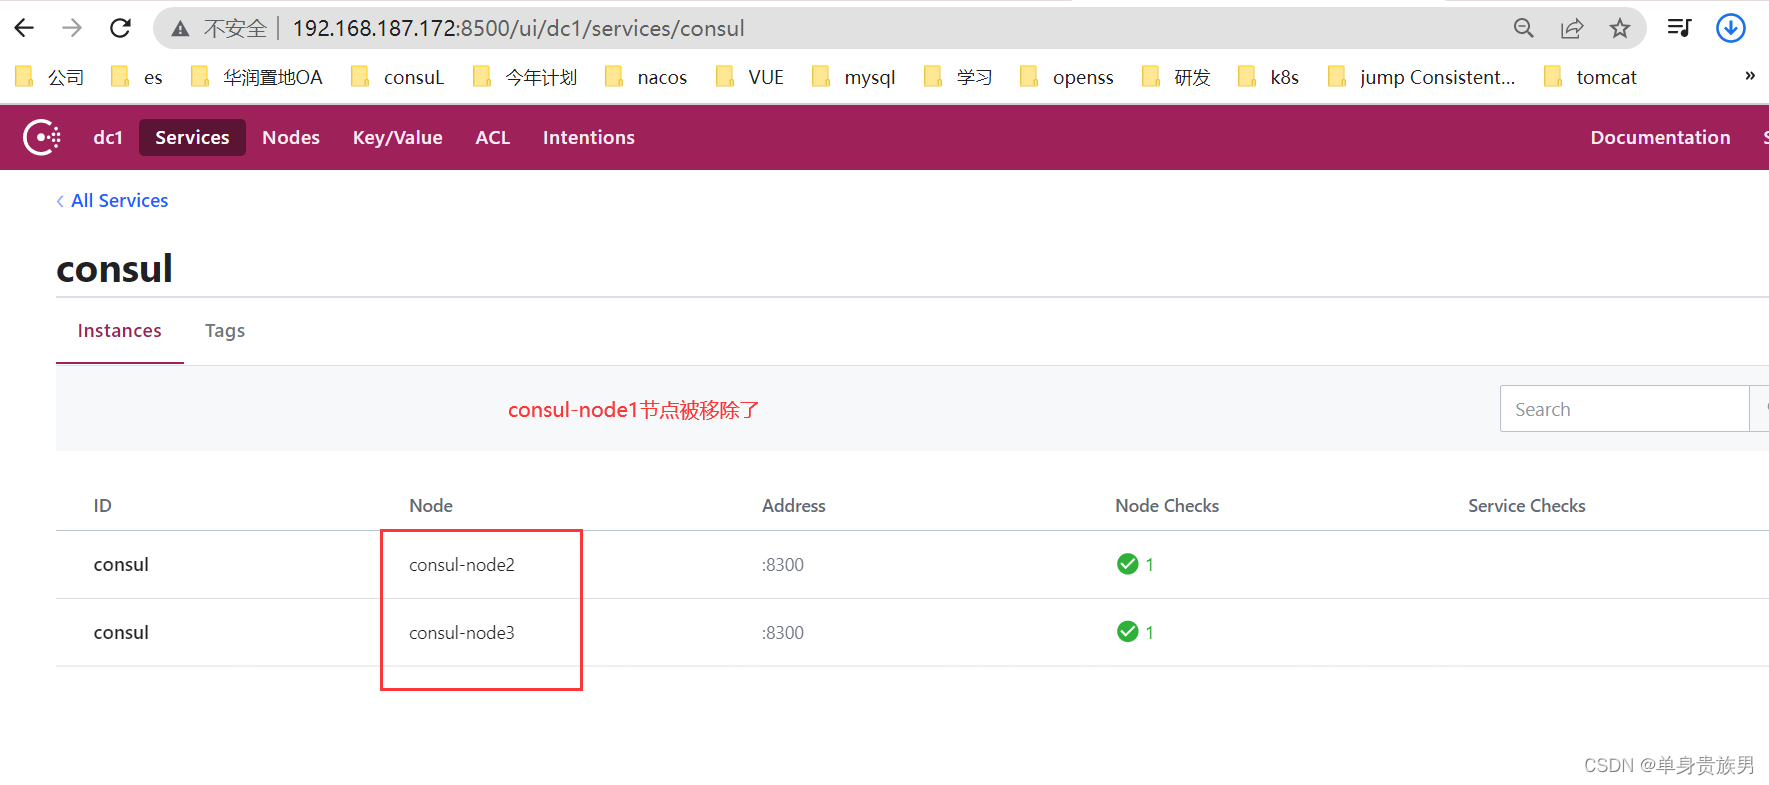Click the consul-node3 node name

point(462,633)
